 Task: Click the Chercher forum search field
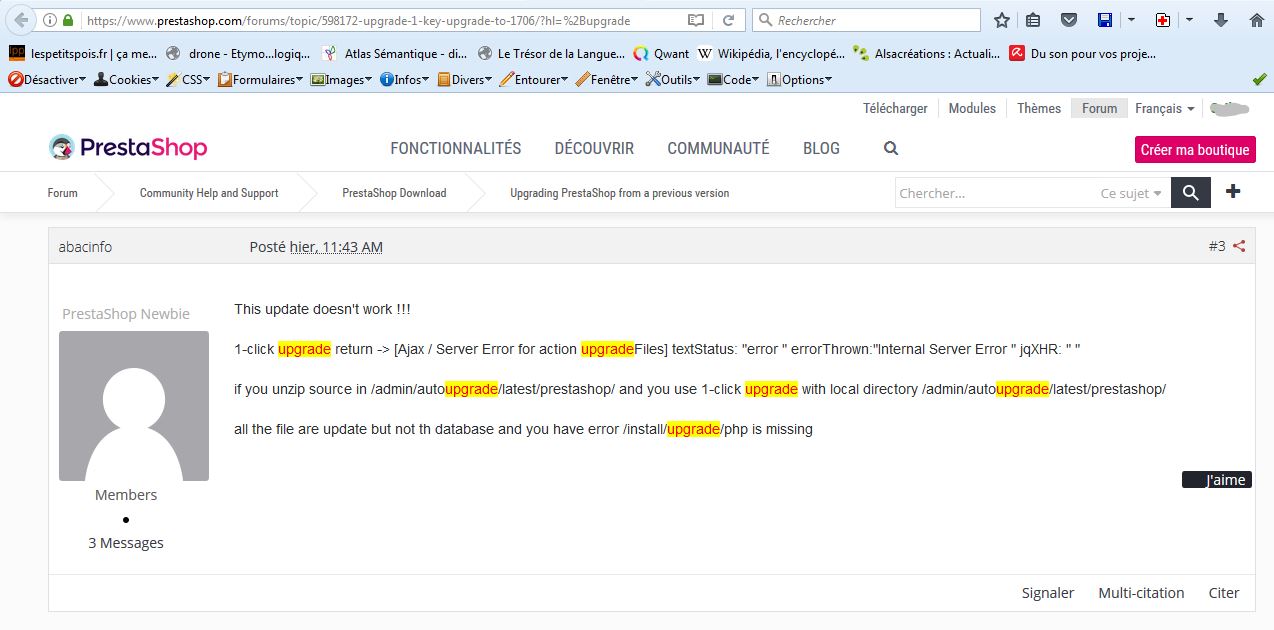(x=995, y=193)
